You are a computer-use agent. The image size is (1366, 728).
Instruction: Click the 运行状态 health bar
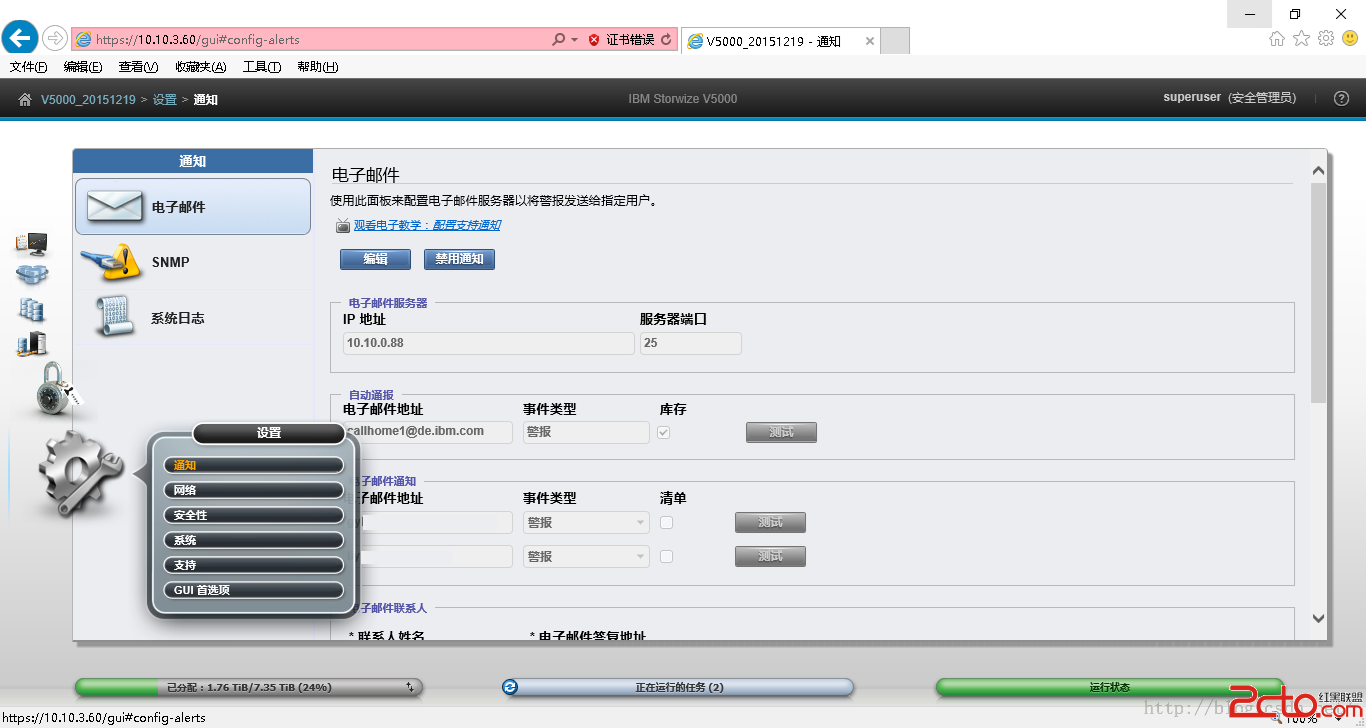tap(1109, 687)
